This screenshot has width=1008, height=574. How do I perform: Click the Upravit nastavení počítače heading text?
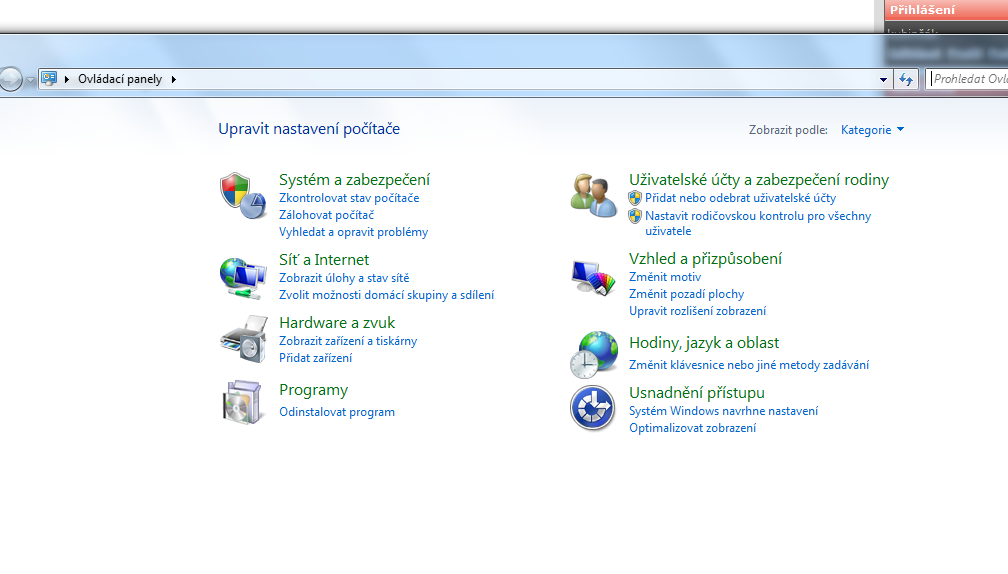[x=309, y=129]
